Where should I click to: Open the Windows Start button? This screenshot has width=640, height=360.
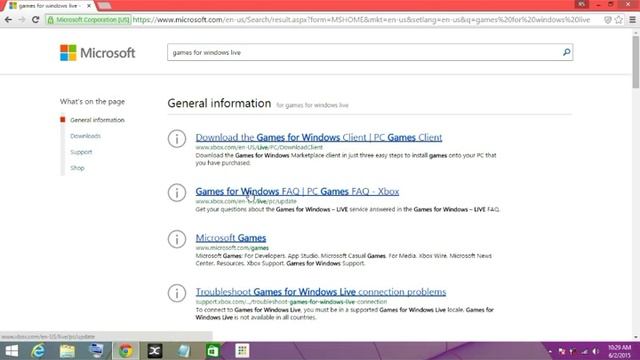(x=11, y=351)
